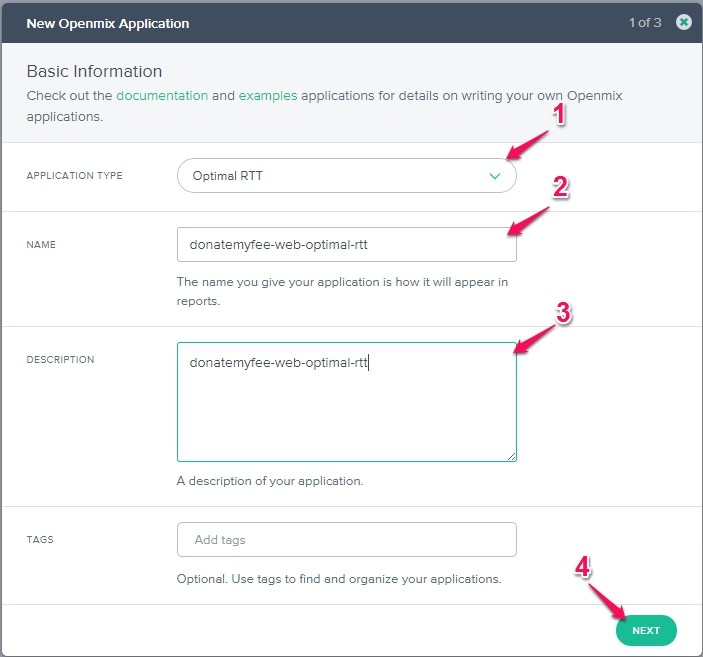Open the documentation link
703x657 pixels.
(x=162, y=96)
